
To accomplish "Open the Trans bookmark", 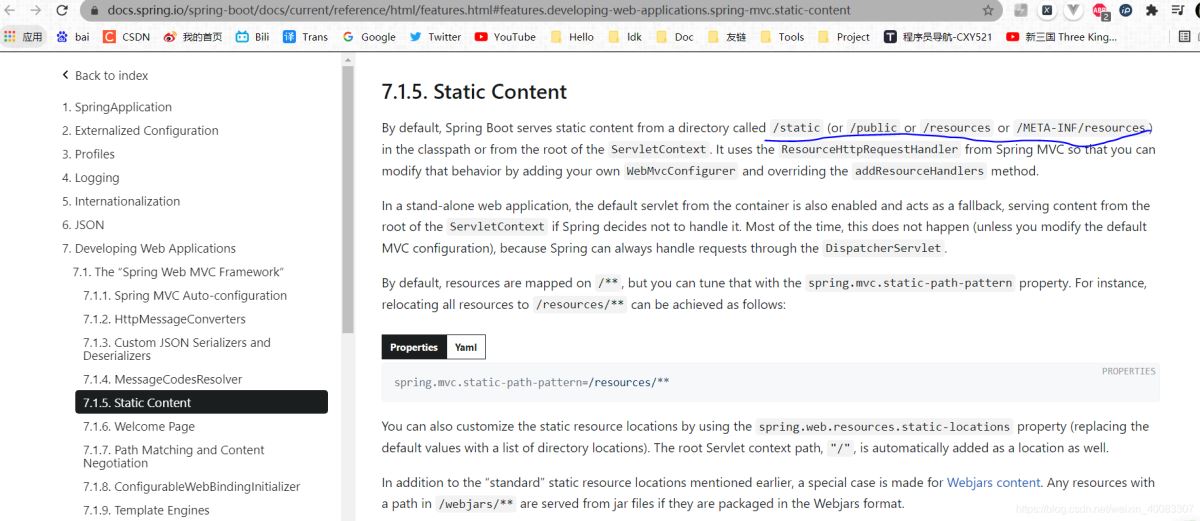I will tap(305, 37).
